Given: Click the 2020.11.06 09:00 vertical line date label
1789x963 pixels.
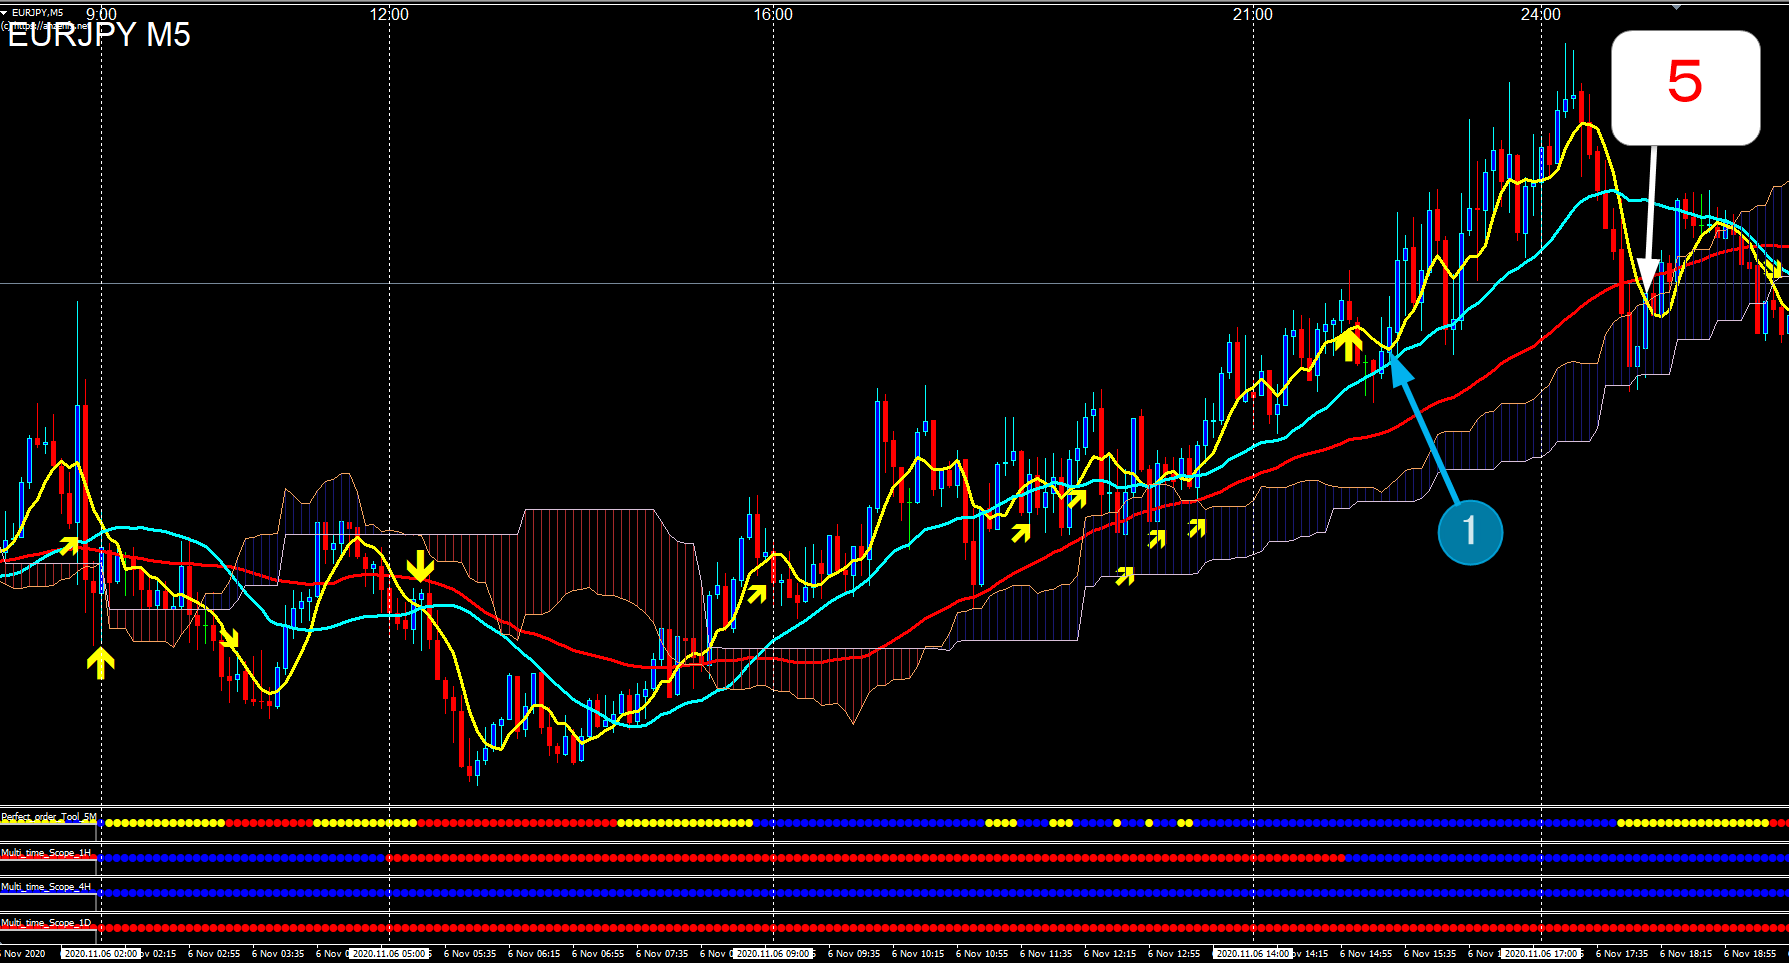Looking at the screenshot, I should [x=773, y=954].
